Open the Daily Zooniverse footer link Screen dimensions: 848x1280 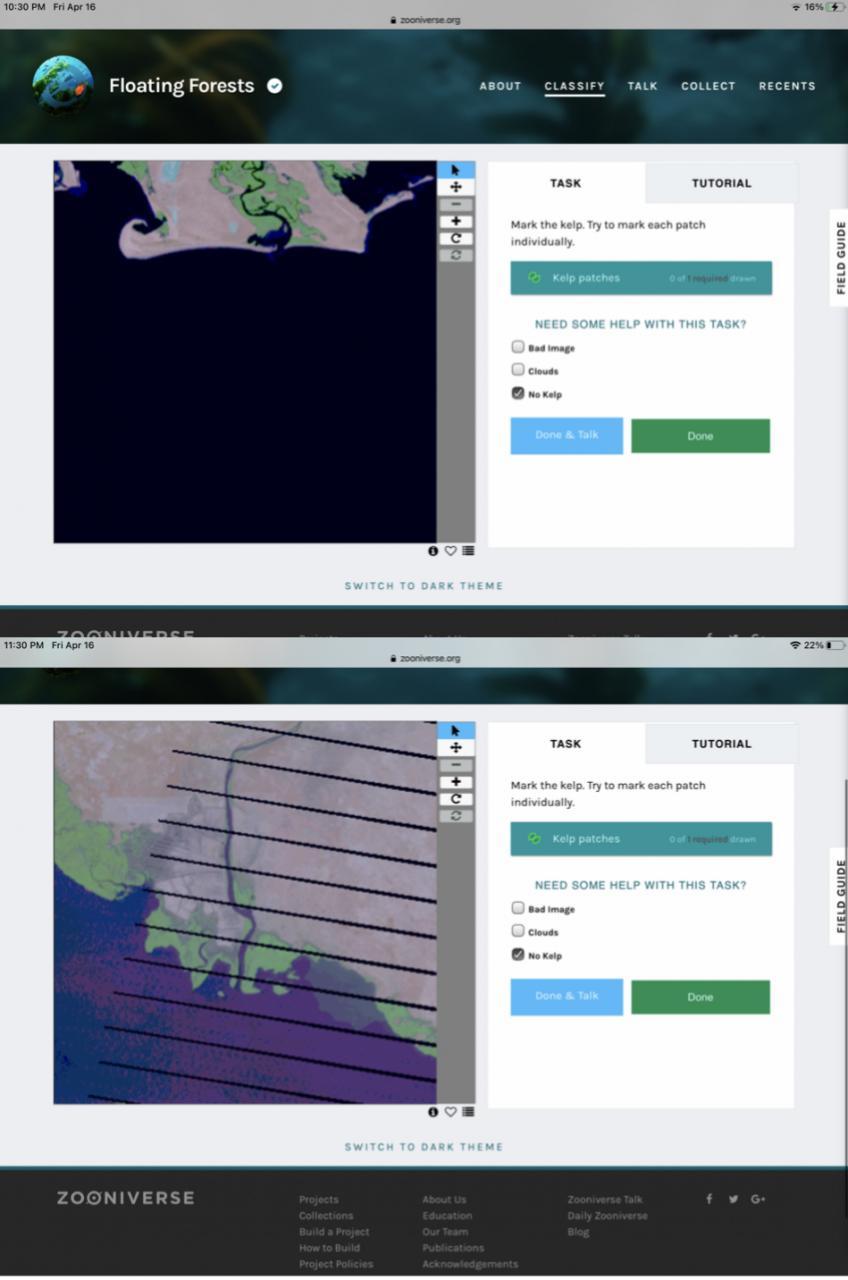[607, 1216]
